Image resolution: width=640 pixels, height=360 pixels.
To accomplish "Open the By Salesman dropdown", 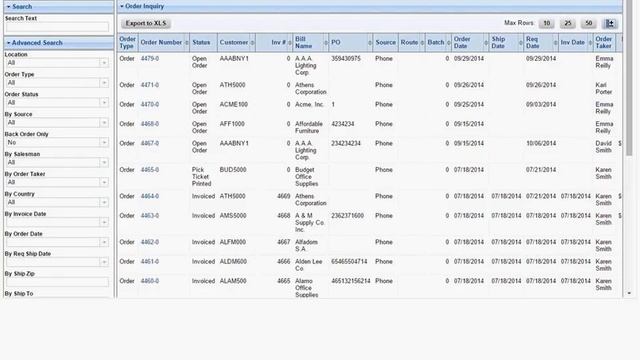I will [104, 162].
